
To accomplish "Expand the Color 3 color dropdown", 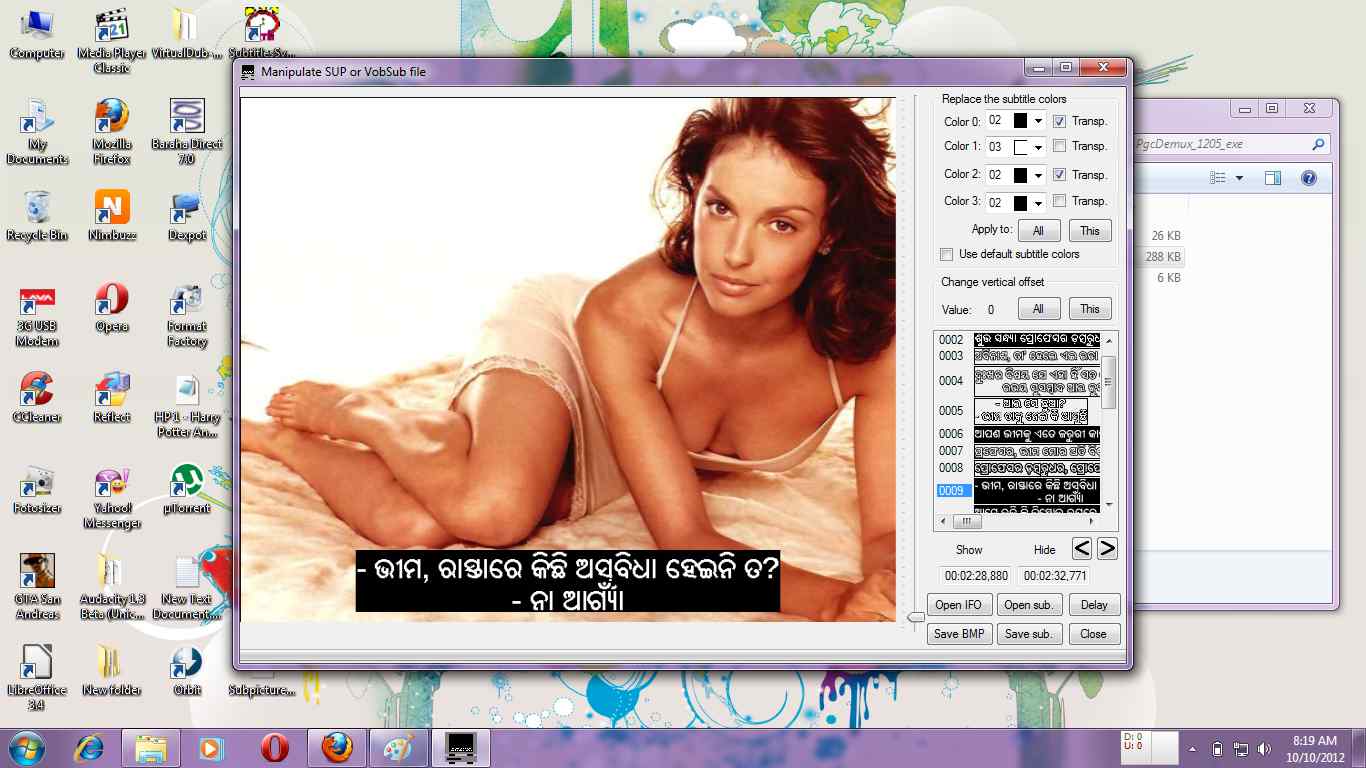I will (1038, 203).
